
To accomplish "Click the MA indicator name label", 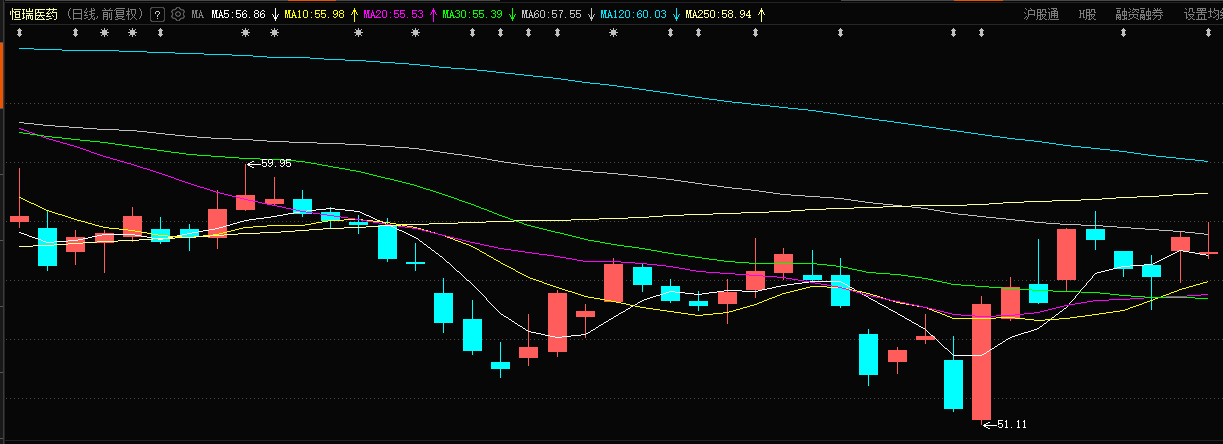I will tap(197, 15).
